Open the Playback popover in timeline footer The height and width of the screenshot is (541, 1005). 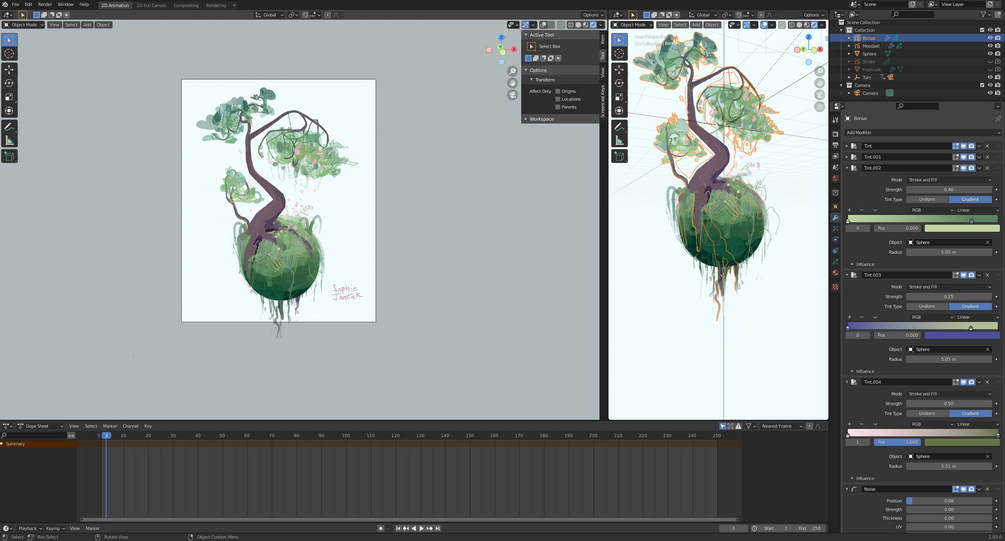28,529
